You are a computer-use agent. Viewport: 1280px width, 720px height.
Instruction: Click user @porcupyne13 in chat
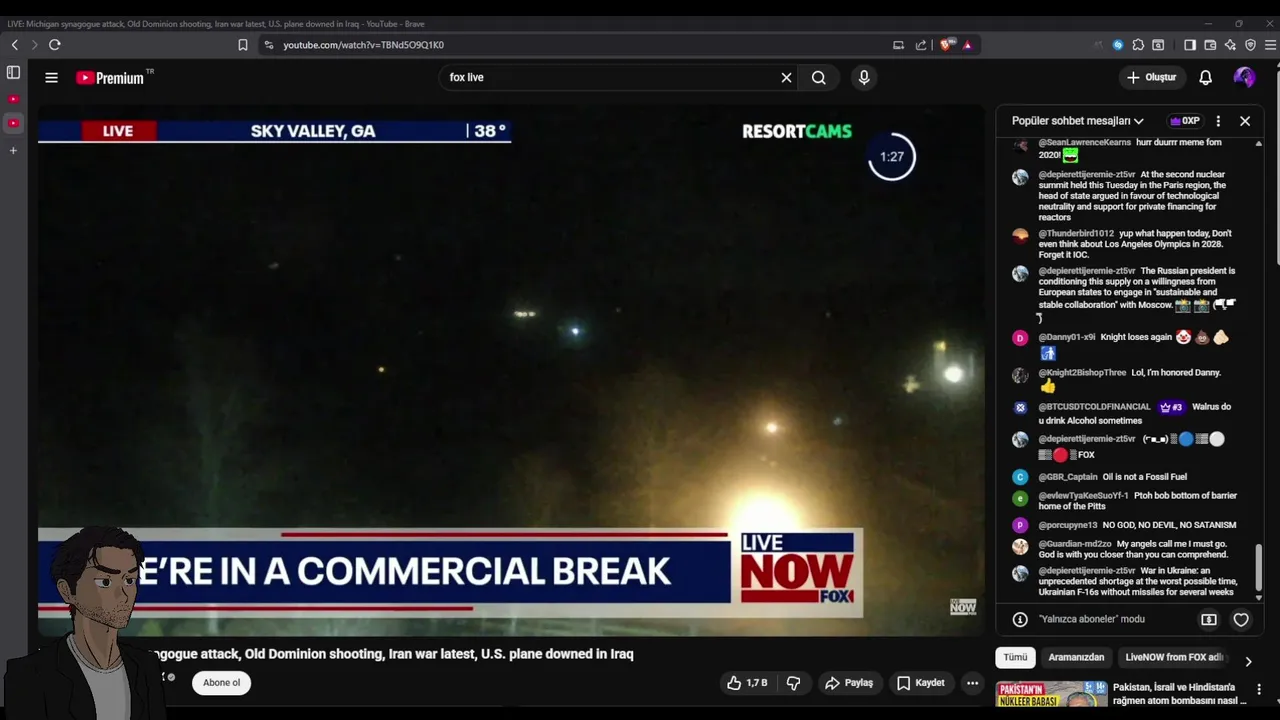coord(1068,525)
